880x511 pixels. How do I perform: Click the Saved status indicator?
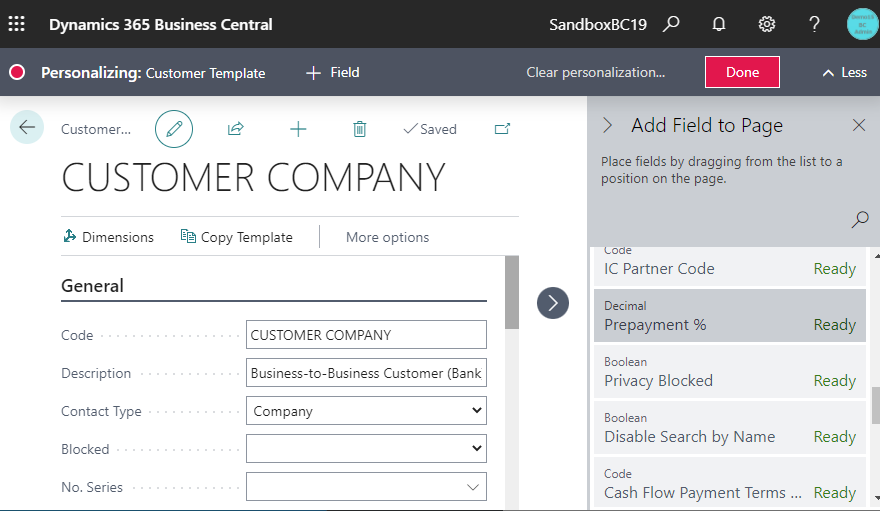(430, 129)
